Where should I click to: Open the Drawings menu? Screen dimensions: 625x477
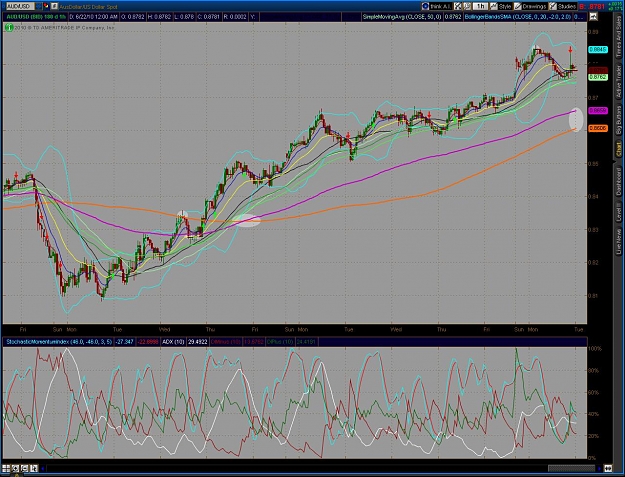[x=530, y=6]
